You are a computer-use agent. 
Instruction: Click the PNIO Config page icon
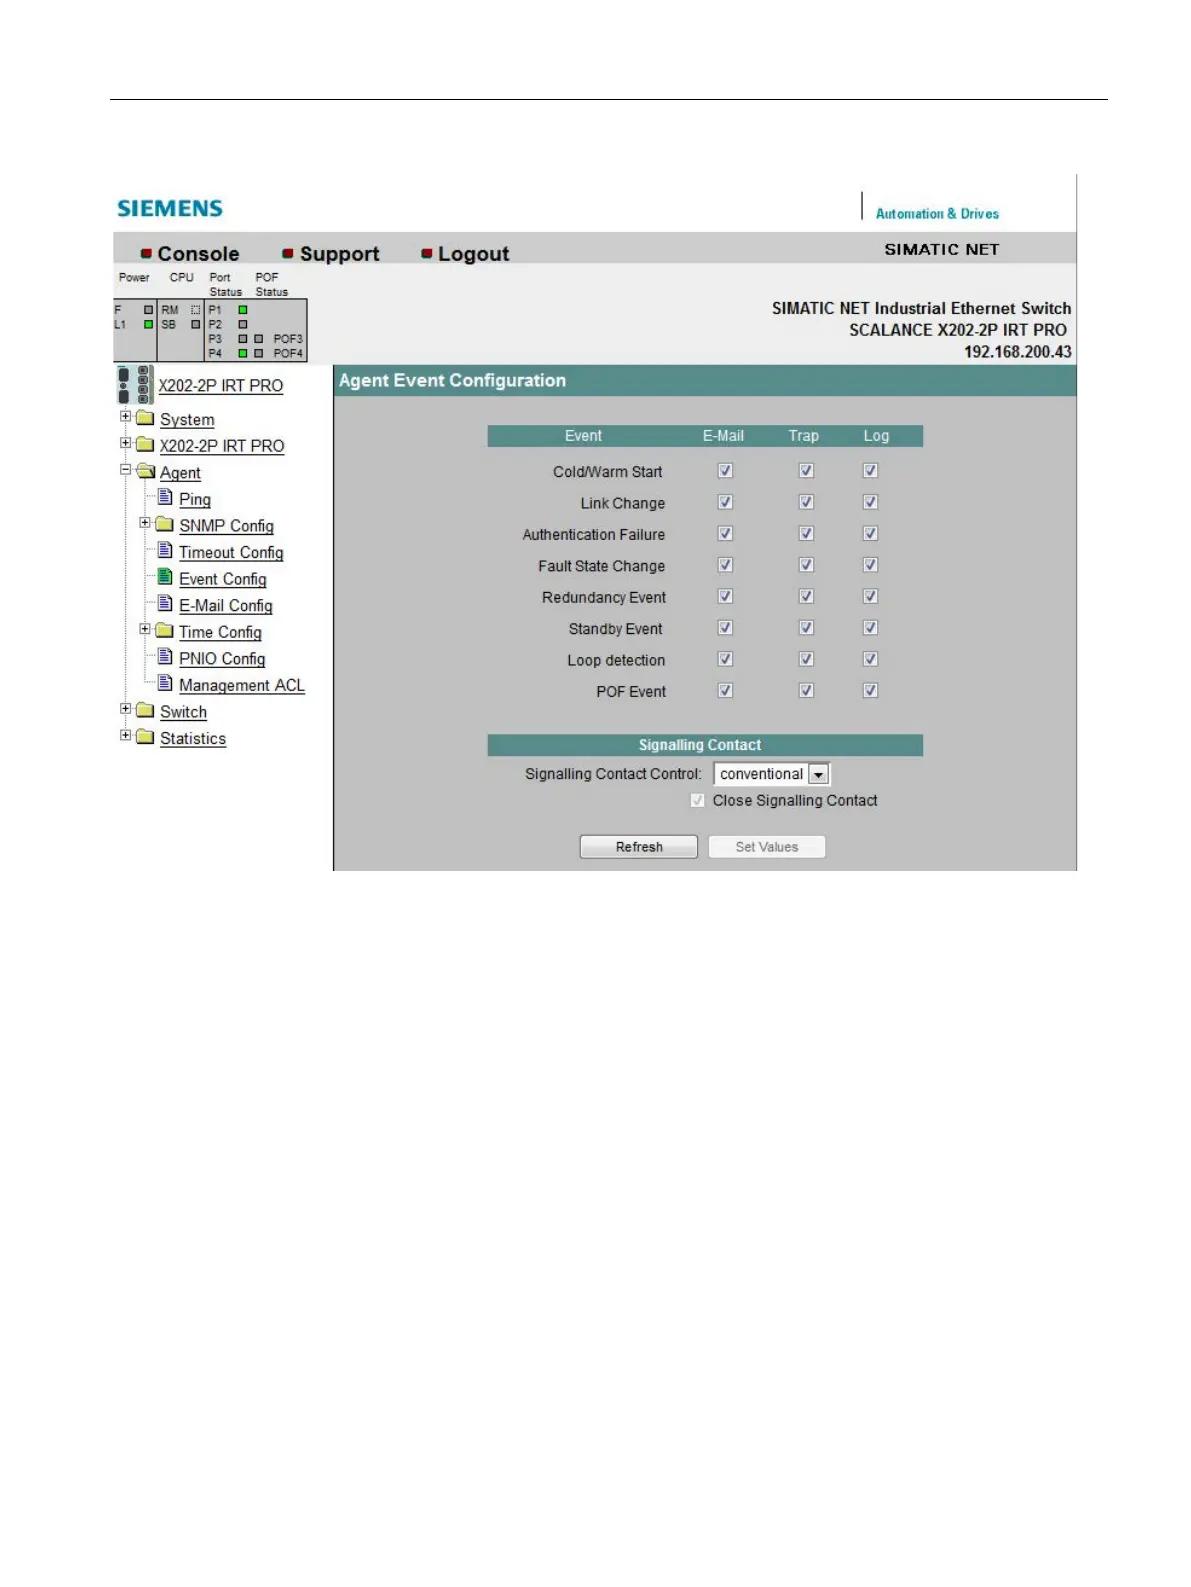[166, 656]
